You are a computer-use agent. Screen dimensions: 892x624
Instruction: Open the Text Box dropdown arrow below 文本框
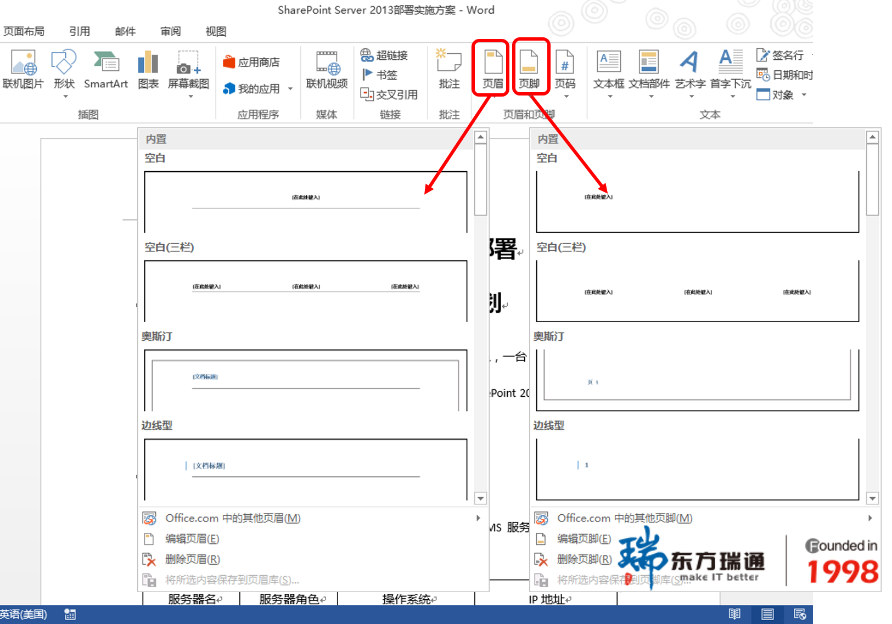610,97
